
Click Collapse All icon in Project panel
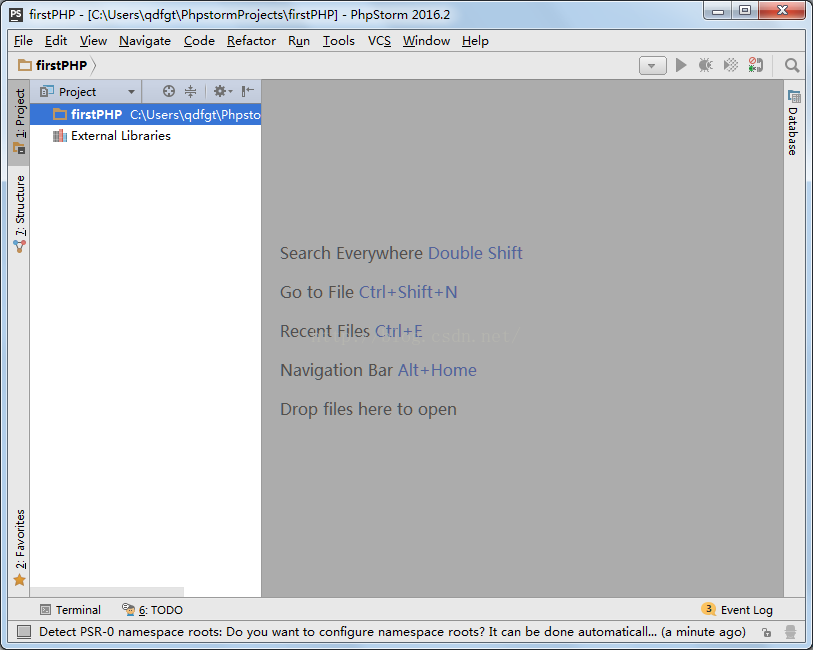[x=190, y=92]
